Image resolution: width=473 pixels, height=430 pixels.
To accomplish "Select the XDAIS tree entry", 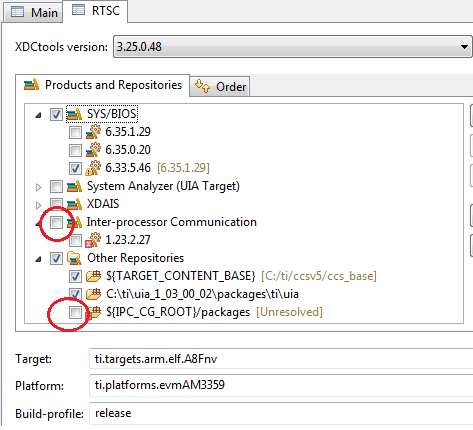I will (103, 204).
